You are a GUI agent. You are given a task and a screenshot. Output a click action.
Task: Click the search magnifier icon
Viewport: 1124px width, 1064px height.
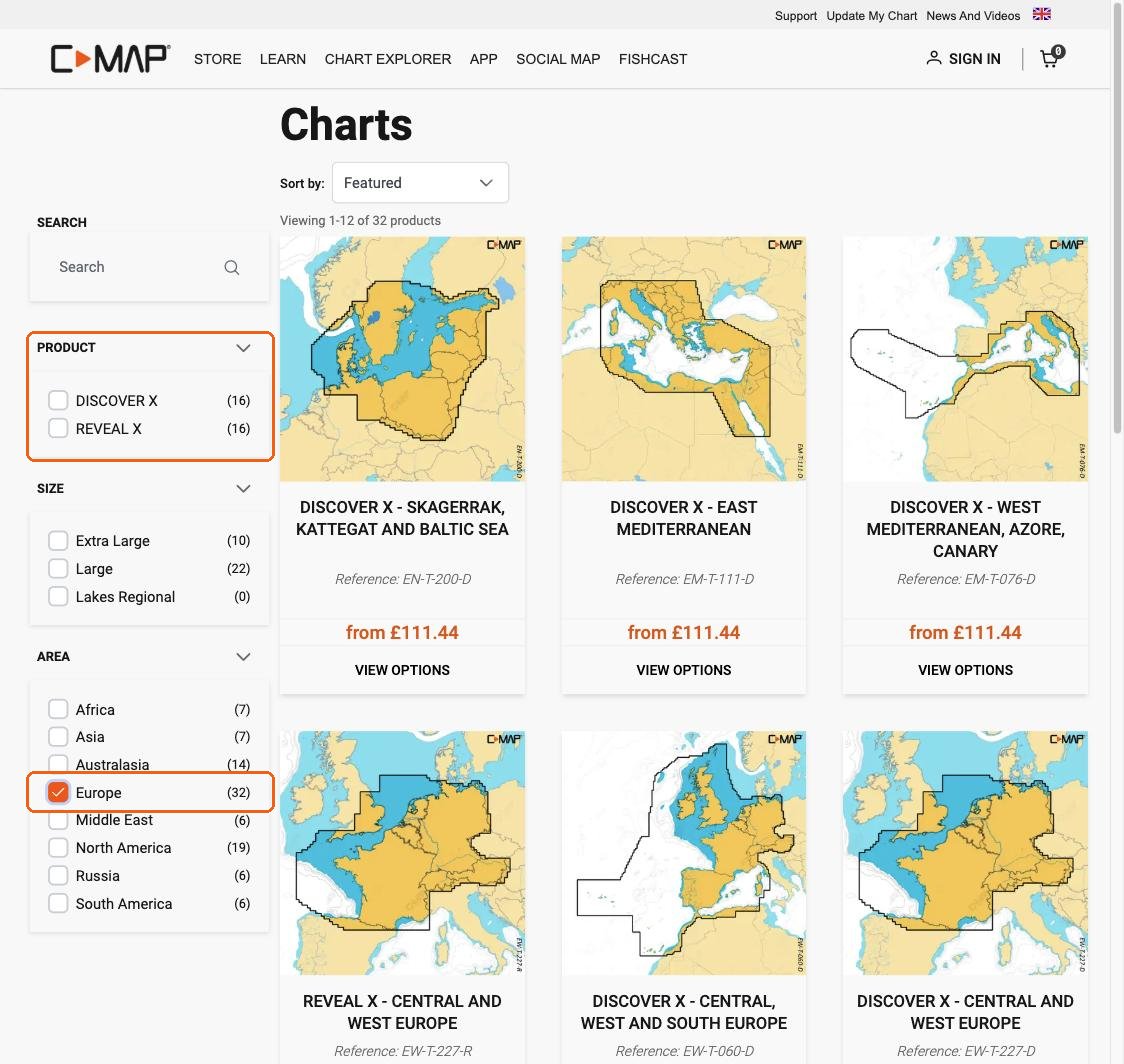[x=232, y=267]
